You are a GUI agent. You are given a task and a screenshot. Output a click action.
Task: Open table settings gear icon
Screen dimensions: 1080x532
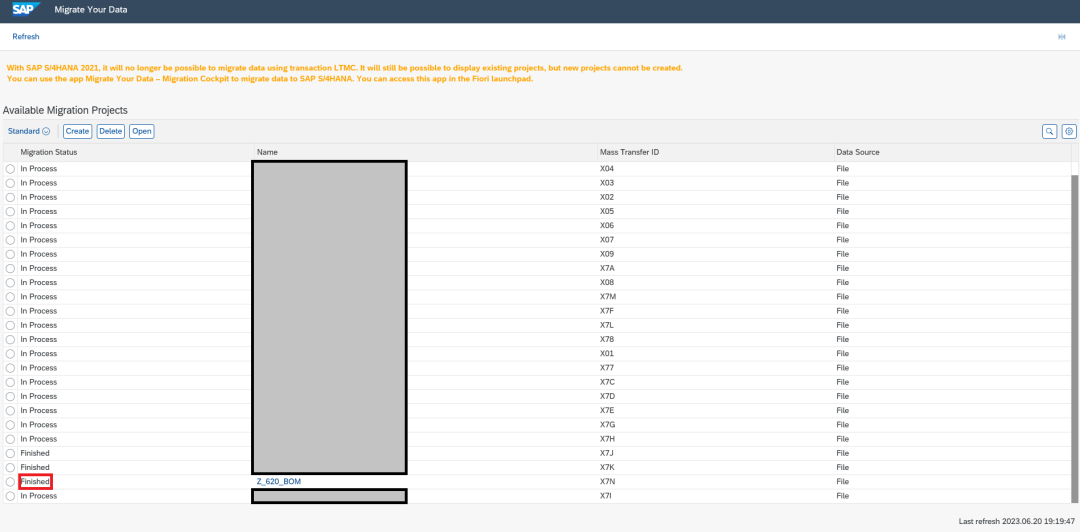[1069, 131]
